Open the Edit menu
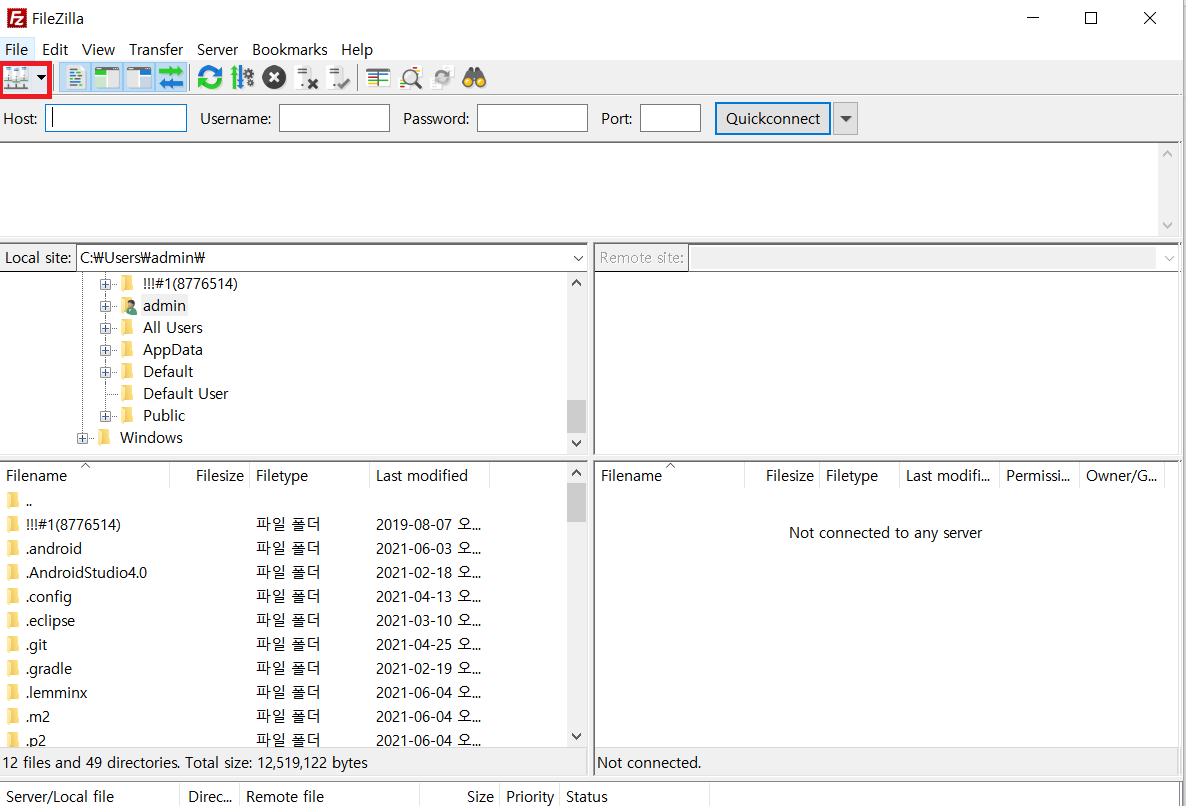1189x806 pixels. tap(55, 49)
